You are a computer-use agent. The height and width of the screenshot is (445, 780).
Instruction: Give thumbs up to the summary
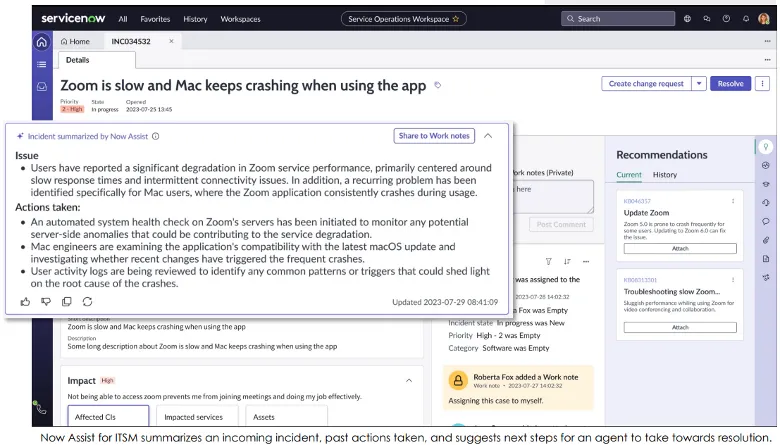click(25, 302)
